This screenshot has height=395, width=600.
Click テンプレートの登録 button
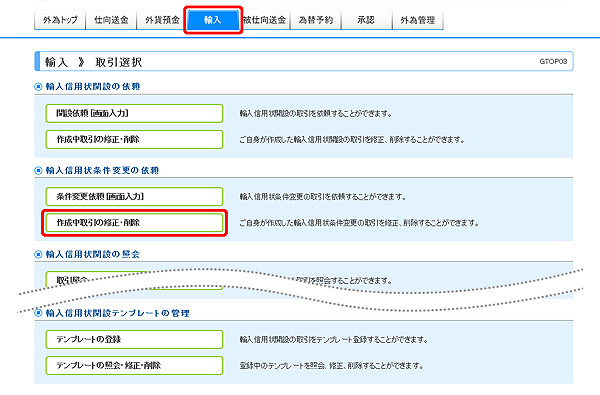(134, 340)
